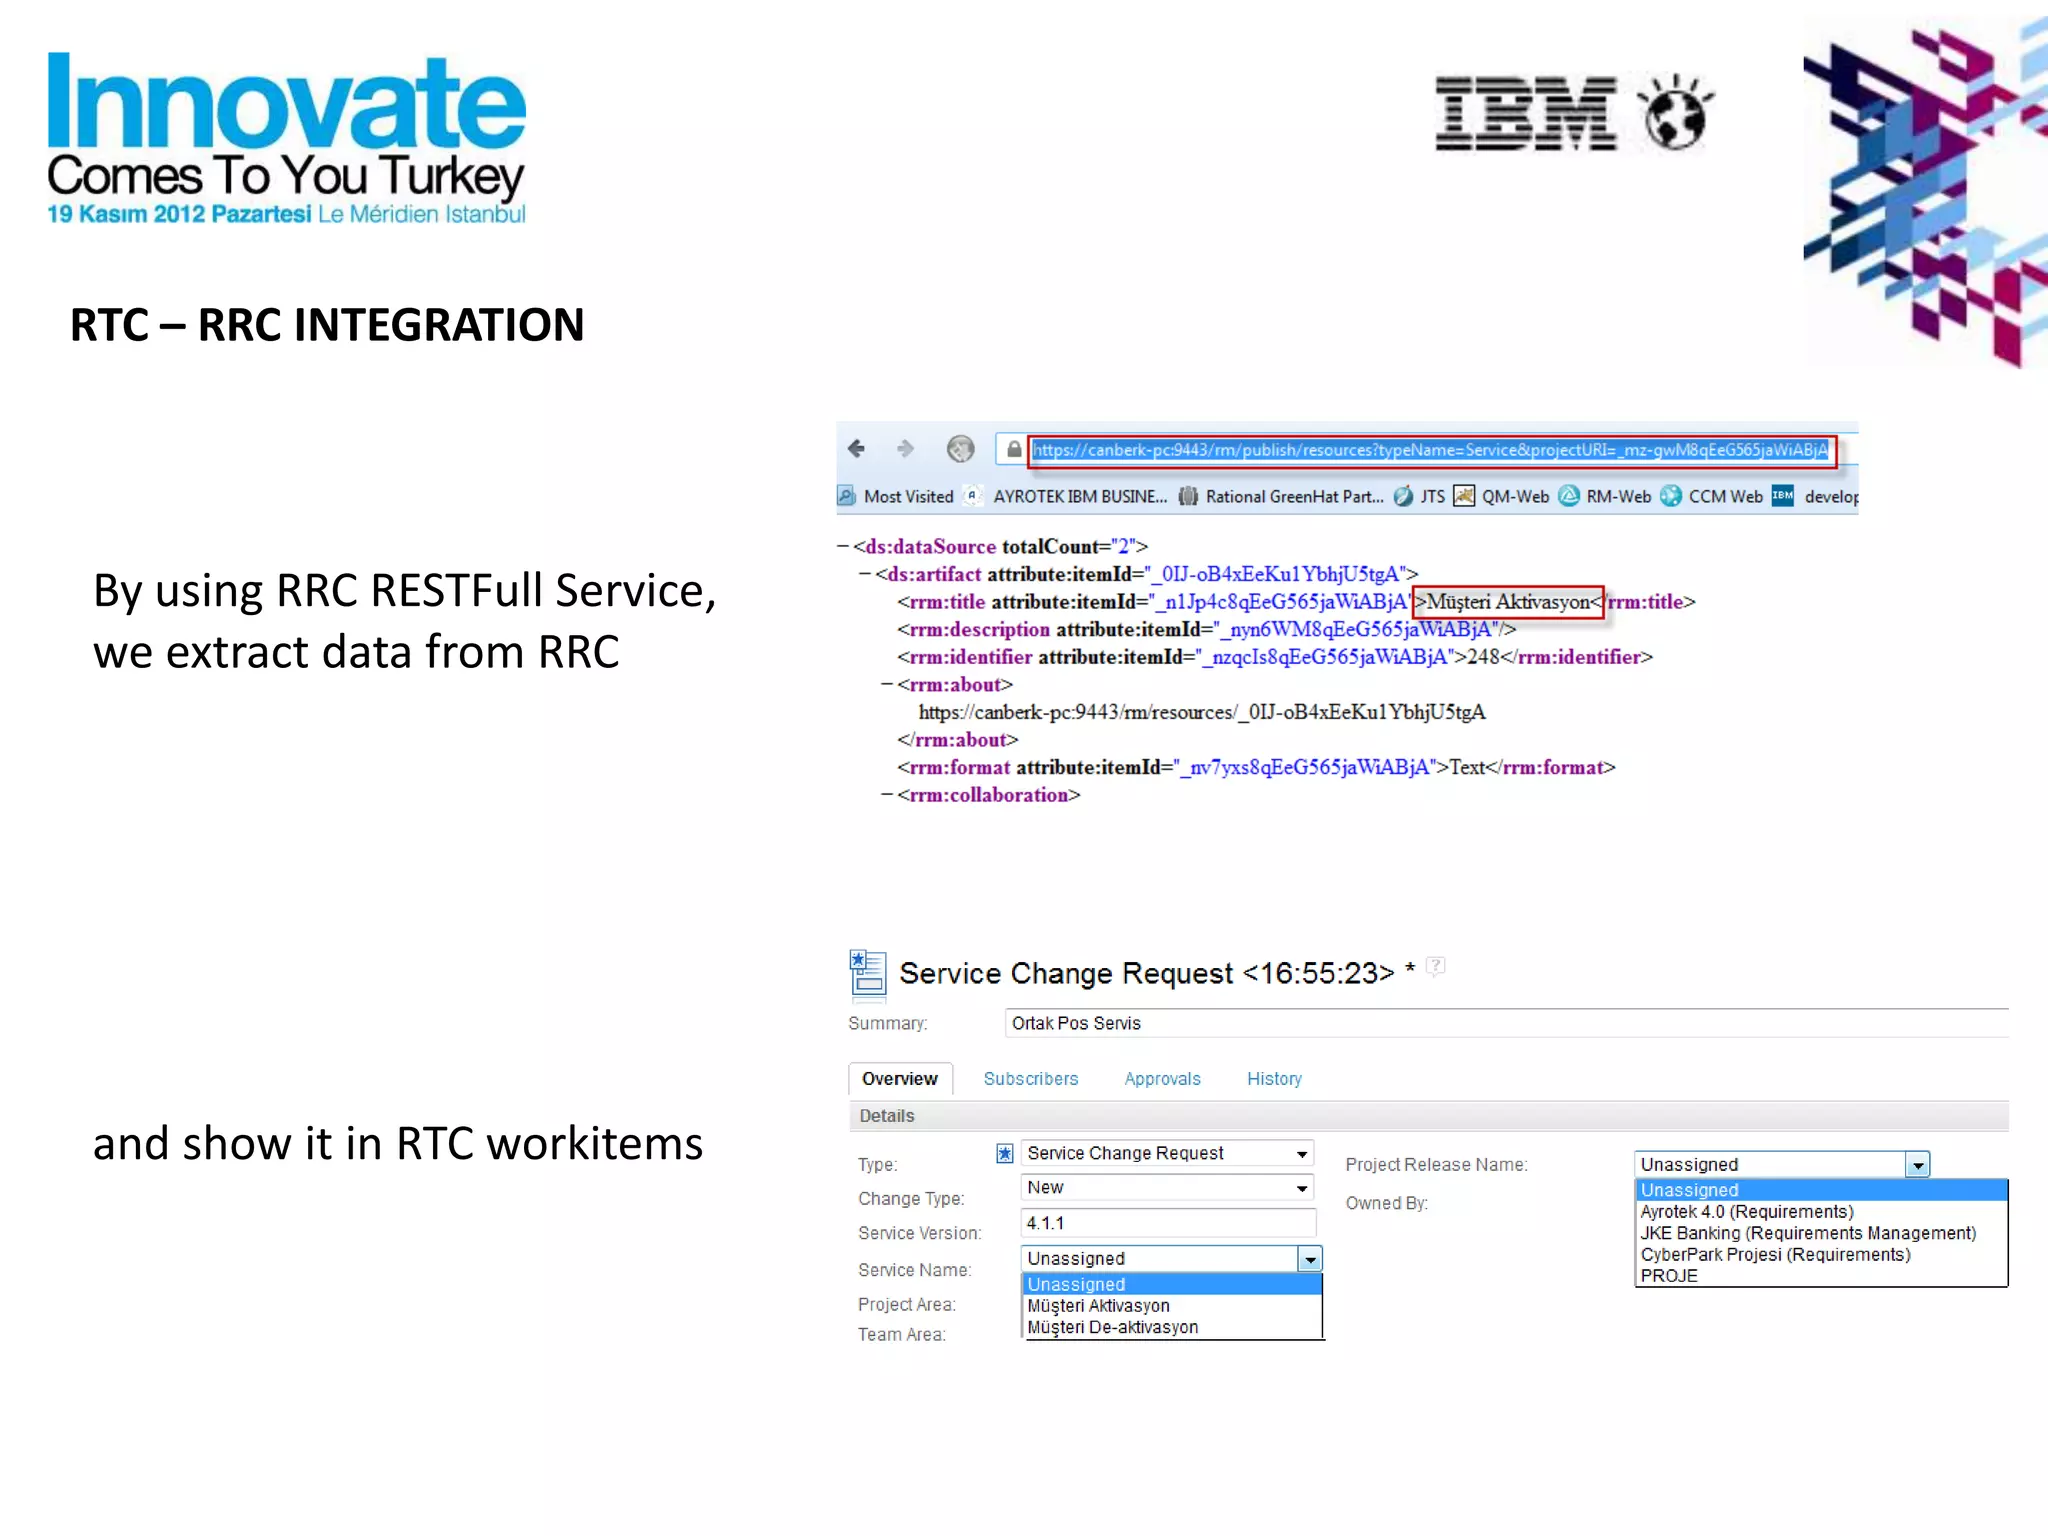This screenshot has width=2048, height=1536.
Task: Click the globe site identity icon
Action: (960, 449)
